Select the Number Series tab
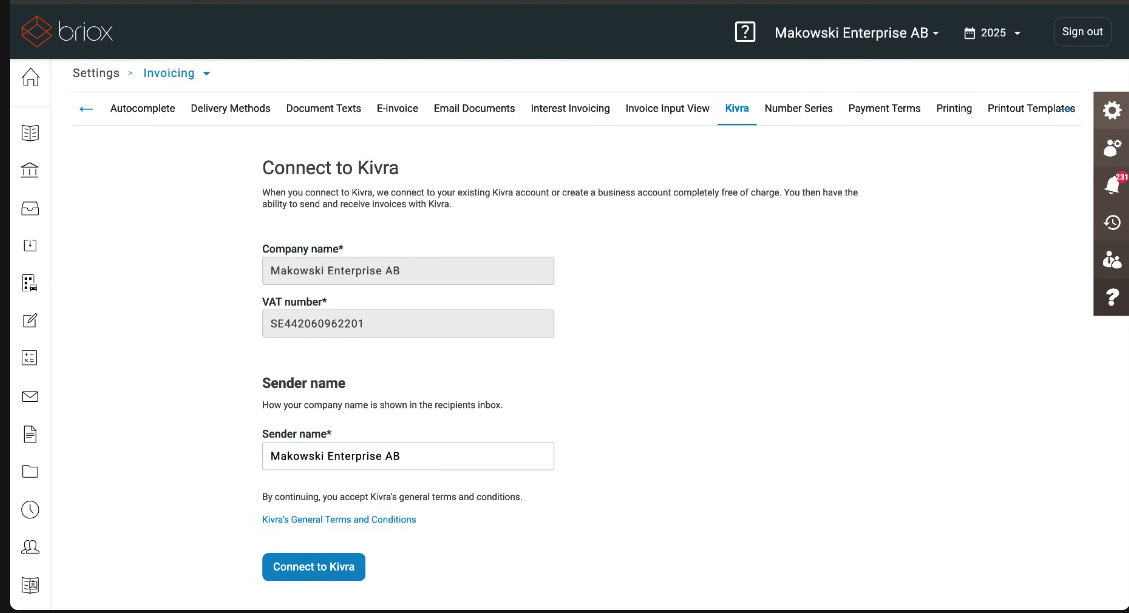The width and height of the screenshot is (1129, 613). click(x=798, y=108)
